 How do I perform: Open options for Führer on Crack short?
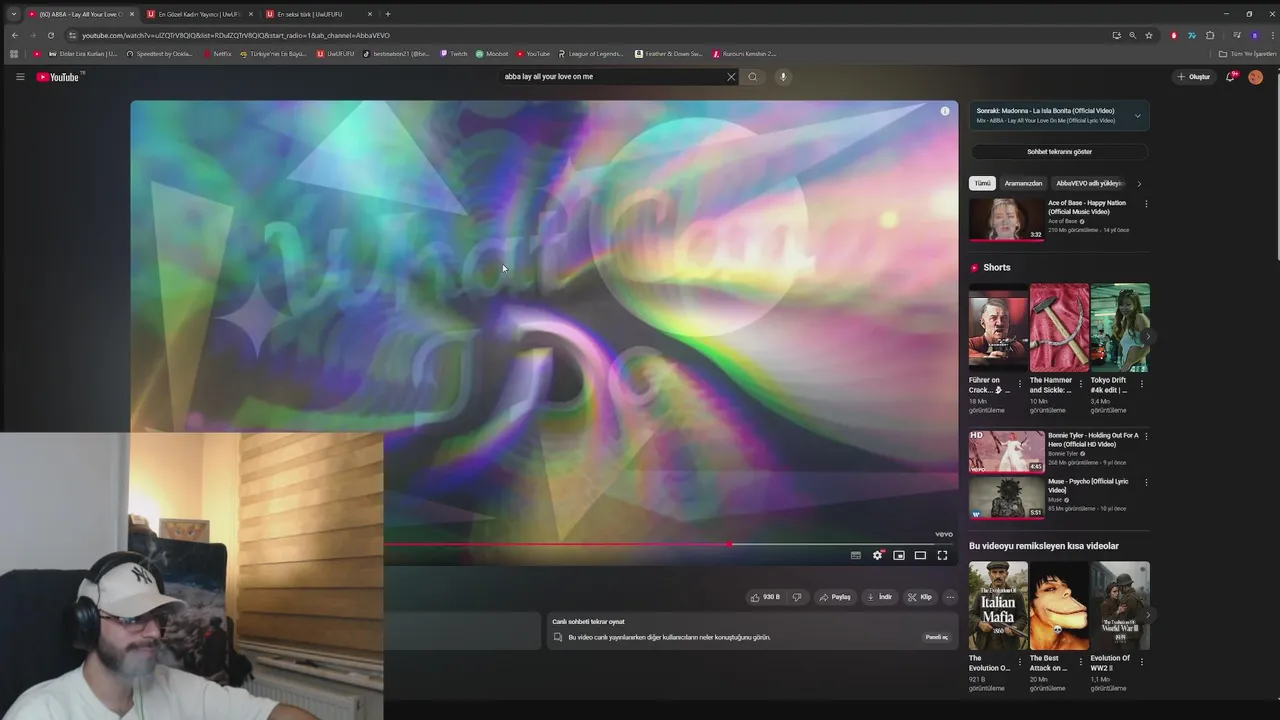tap(1020, 384)
